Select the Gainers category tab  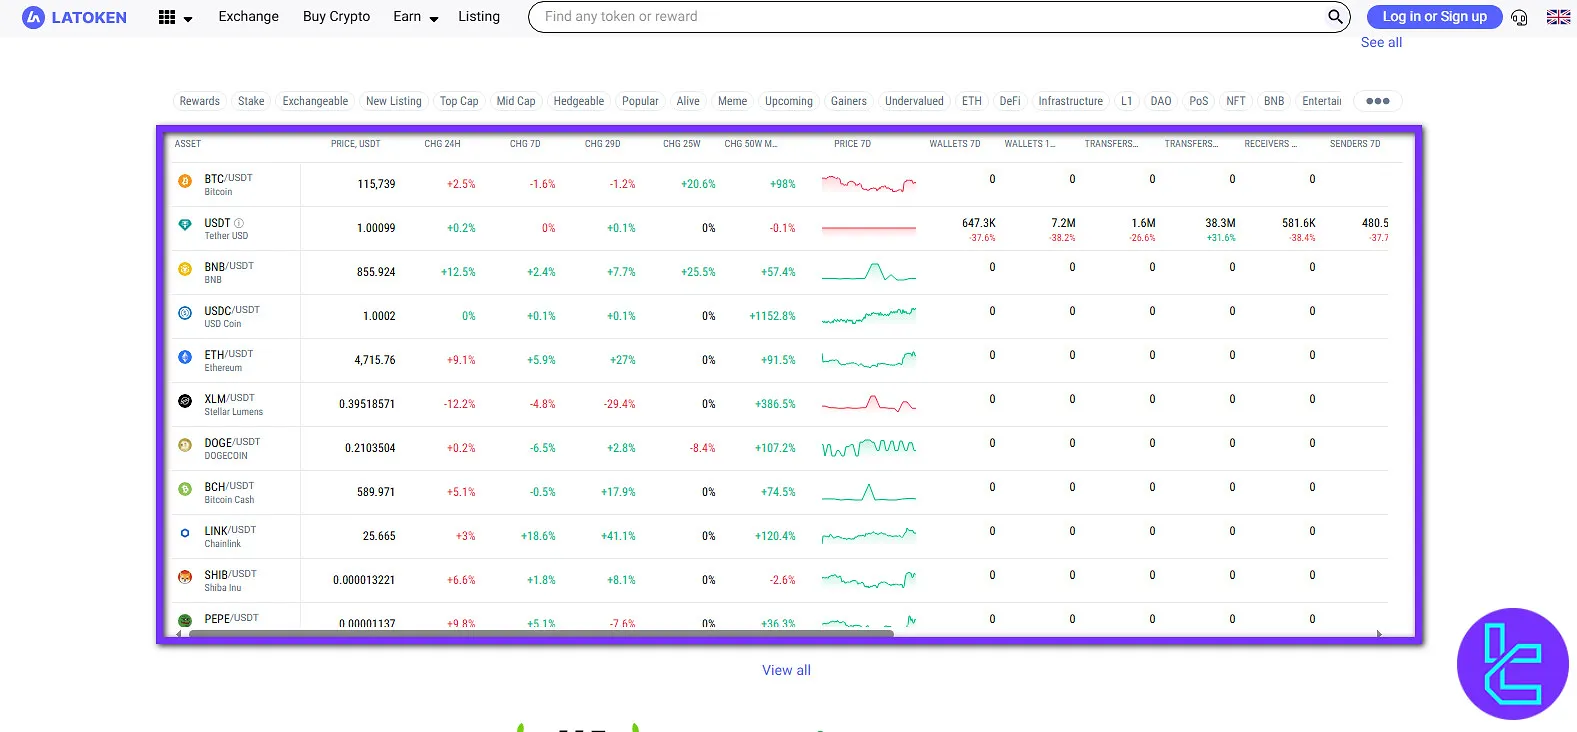848,101
